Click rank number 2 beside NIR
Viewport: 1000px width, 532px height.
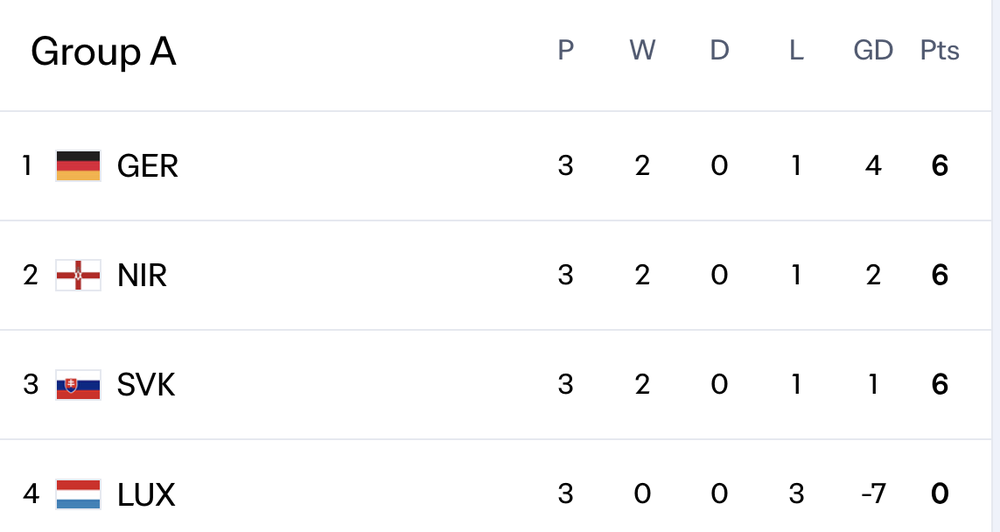click(x=30, y=275)
